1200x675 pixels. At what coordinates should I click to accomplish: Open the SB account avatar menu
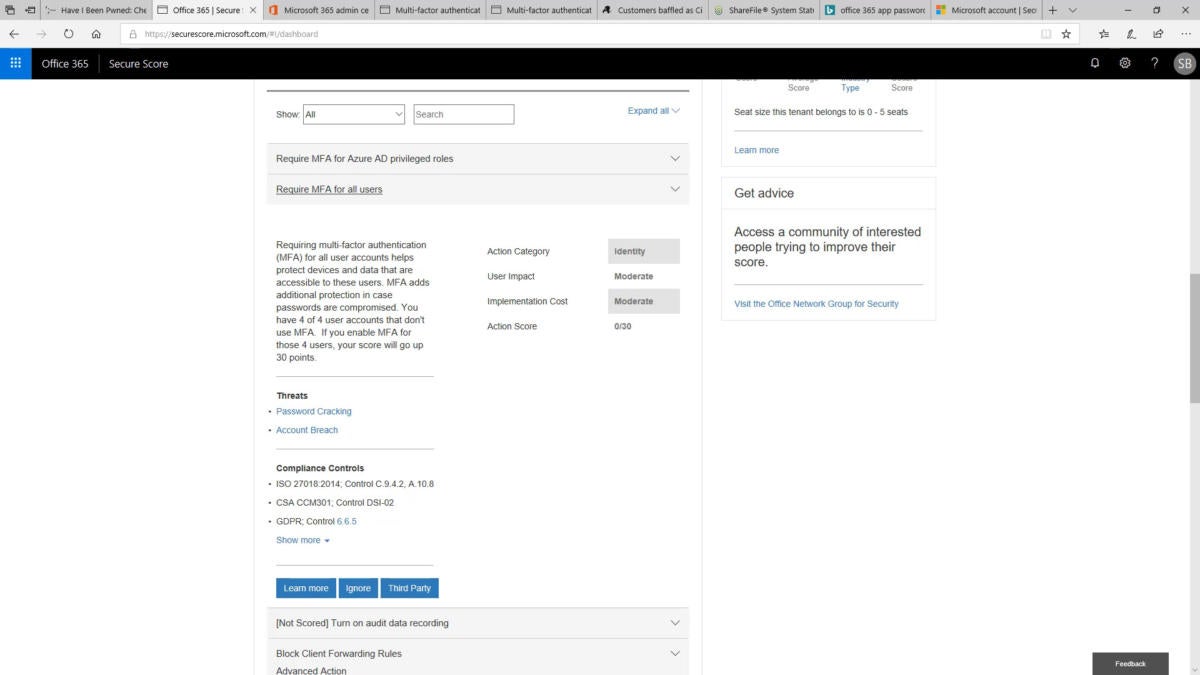coord(1184,63)
